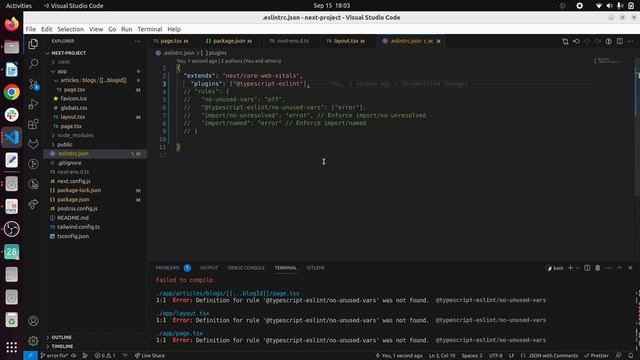This screenshot has height=360, width=640.
Task: Open the Extensions view
Action: (x=33, y=124)
